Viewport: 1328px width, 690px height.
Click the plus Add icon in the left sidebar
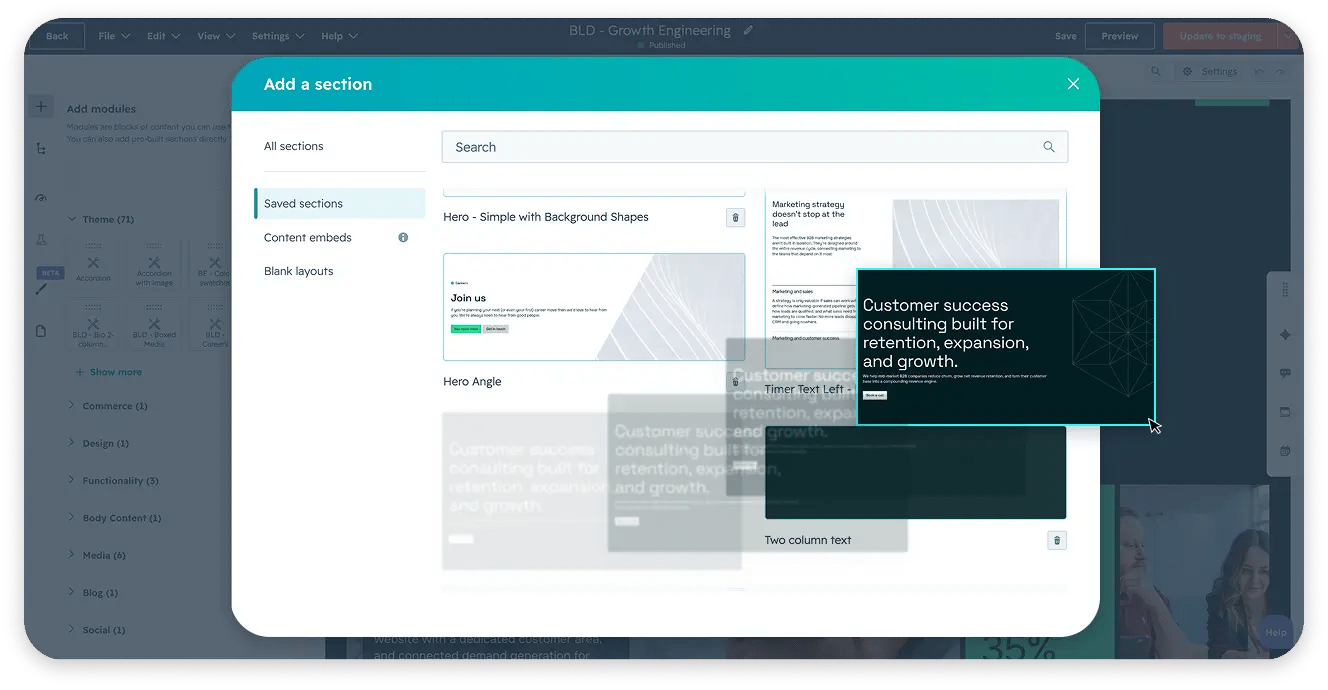click(41, 106)
